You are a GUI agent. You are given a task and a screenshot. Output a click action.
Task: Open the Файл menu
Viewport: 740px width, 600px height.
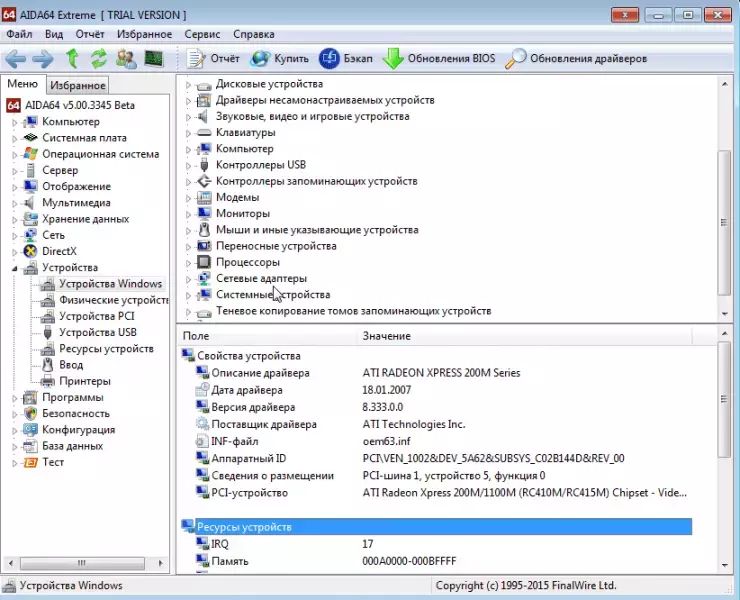click(19, 34)
